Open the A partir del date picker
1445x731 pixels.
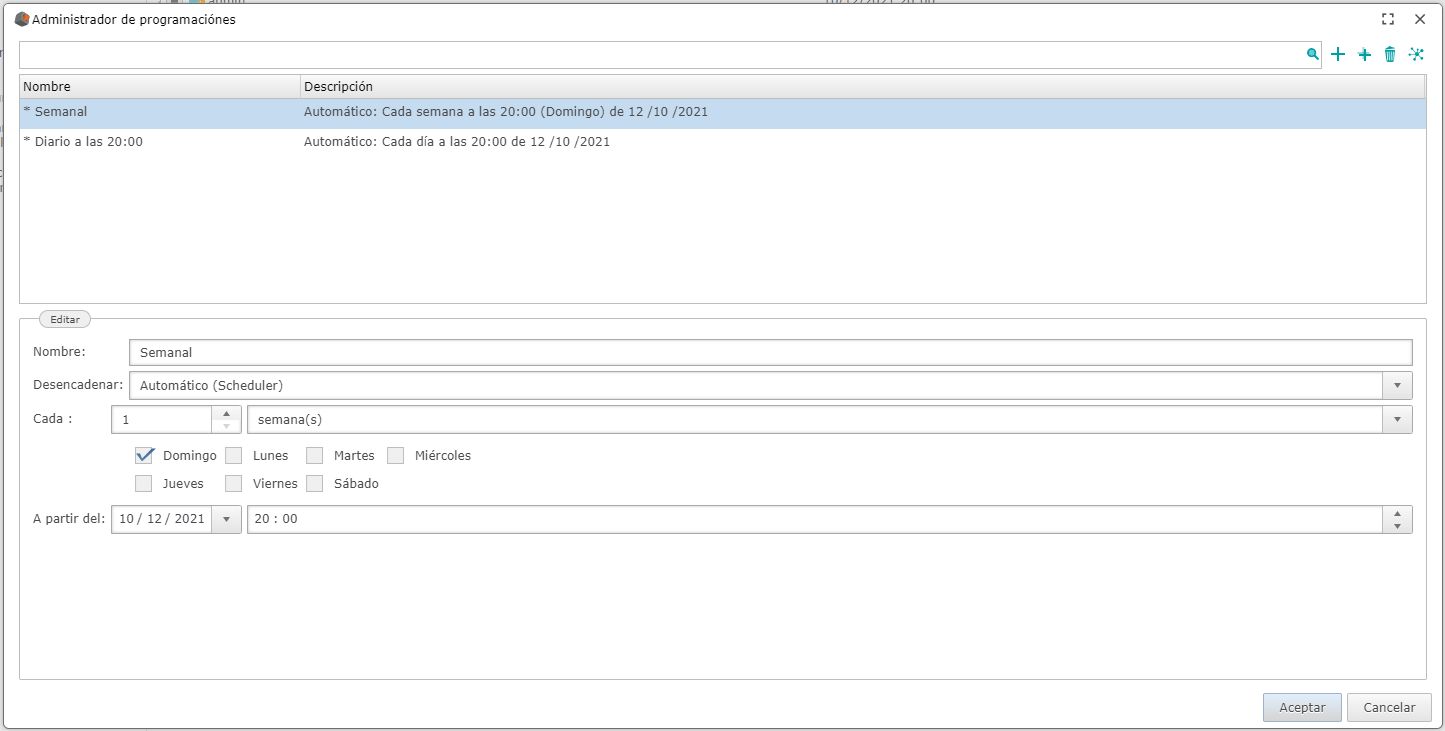pos(227,519)
